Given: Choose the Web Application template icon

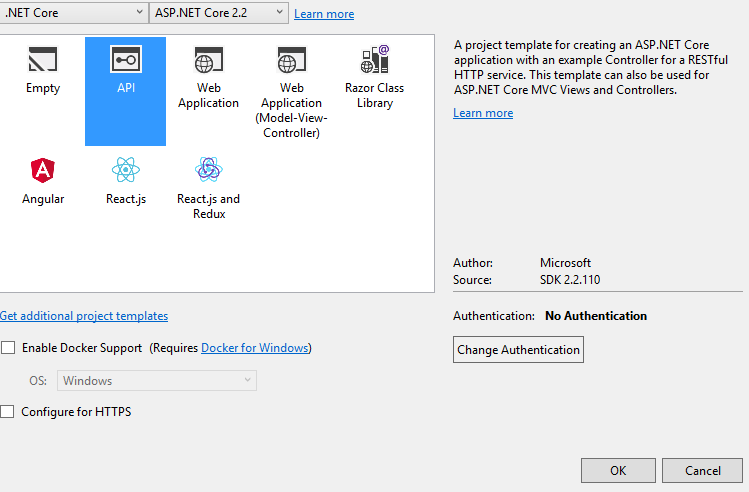Looking at the screenshot, I should coord(209,60).
